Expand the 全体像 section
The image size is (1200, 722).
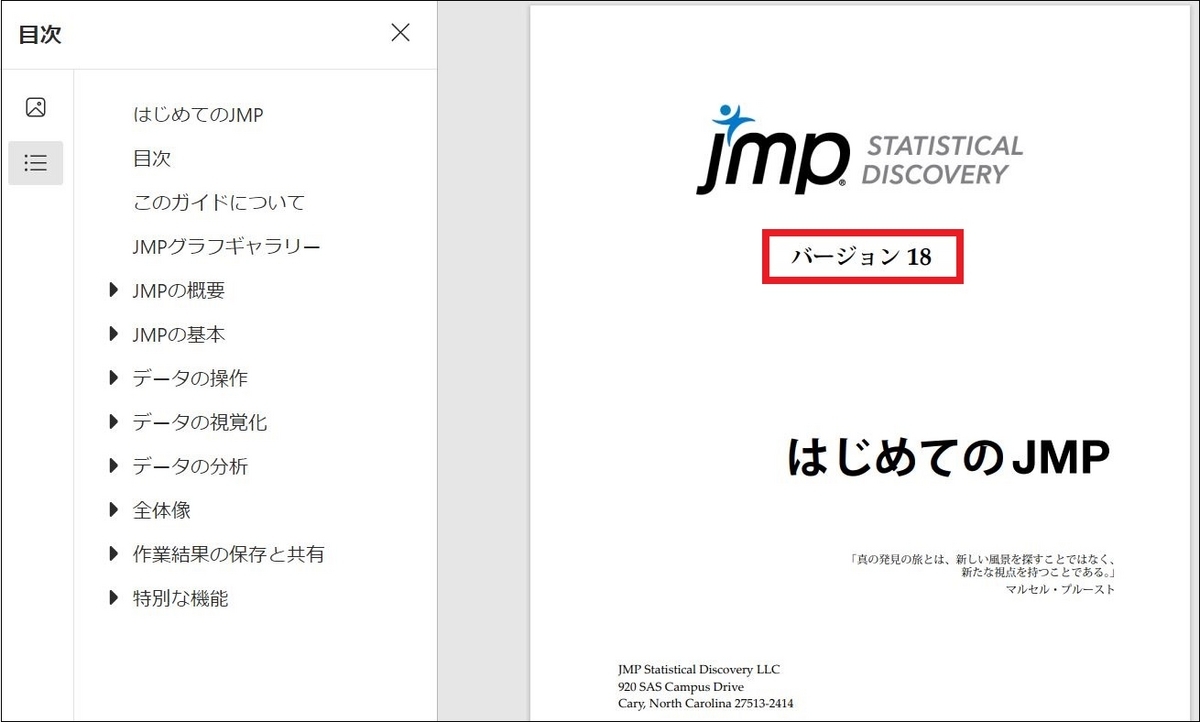(x=113, y=510)
